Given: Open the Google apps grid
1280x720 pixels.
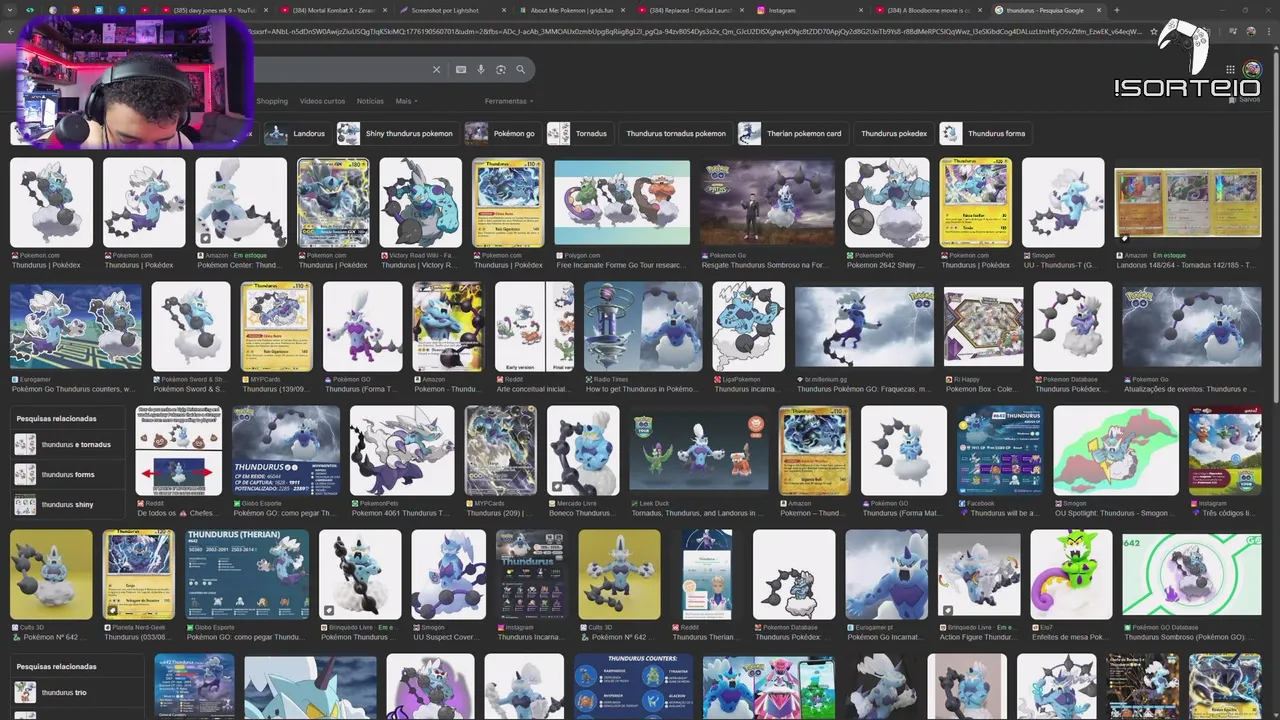Looking at the screenshot, I should [1228, 69].
